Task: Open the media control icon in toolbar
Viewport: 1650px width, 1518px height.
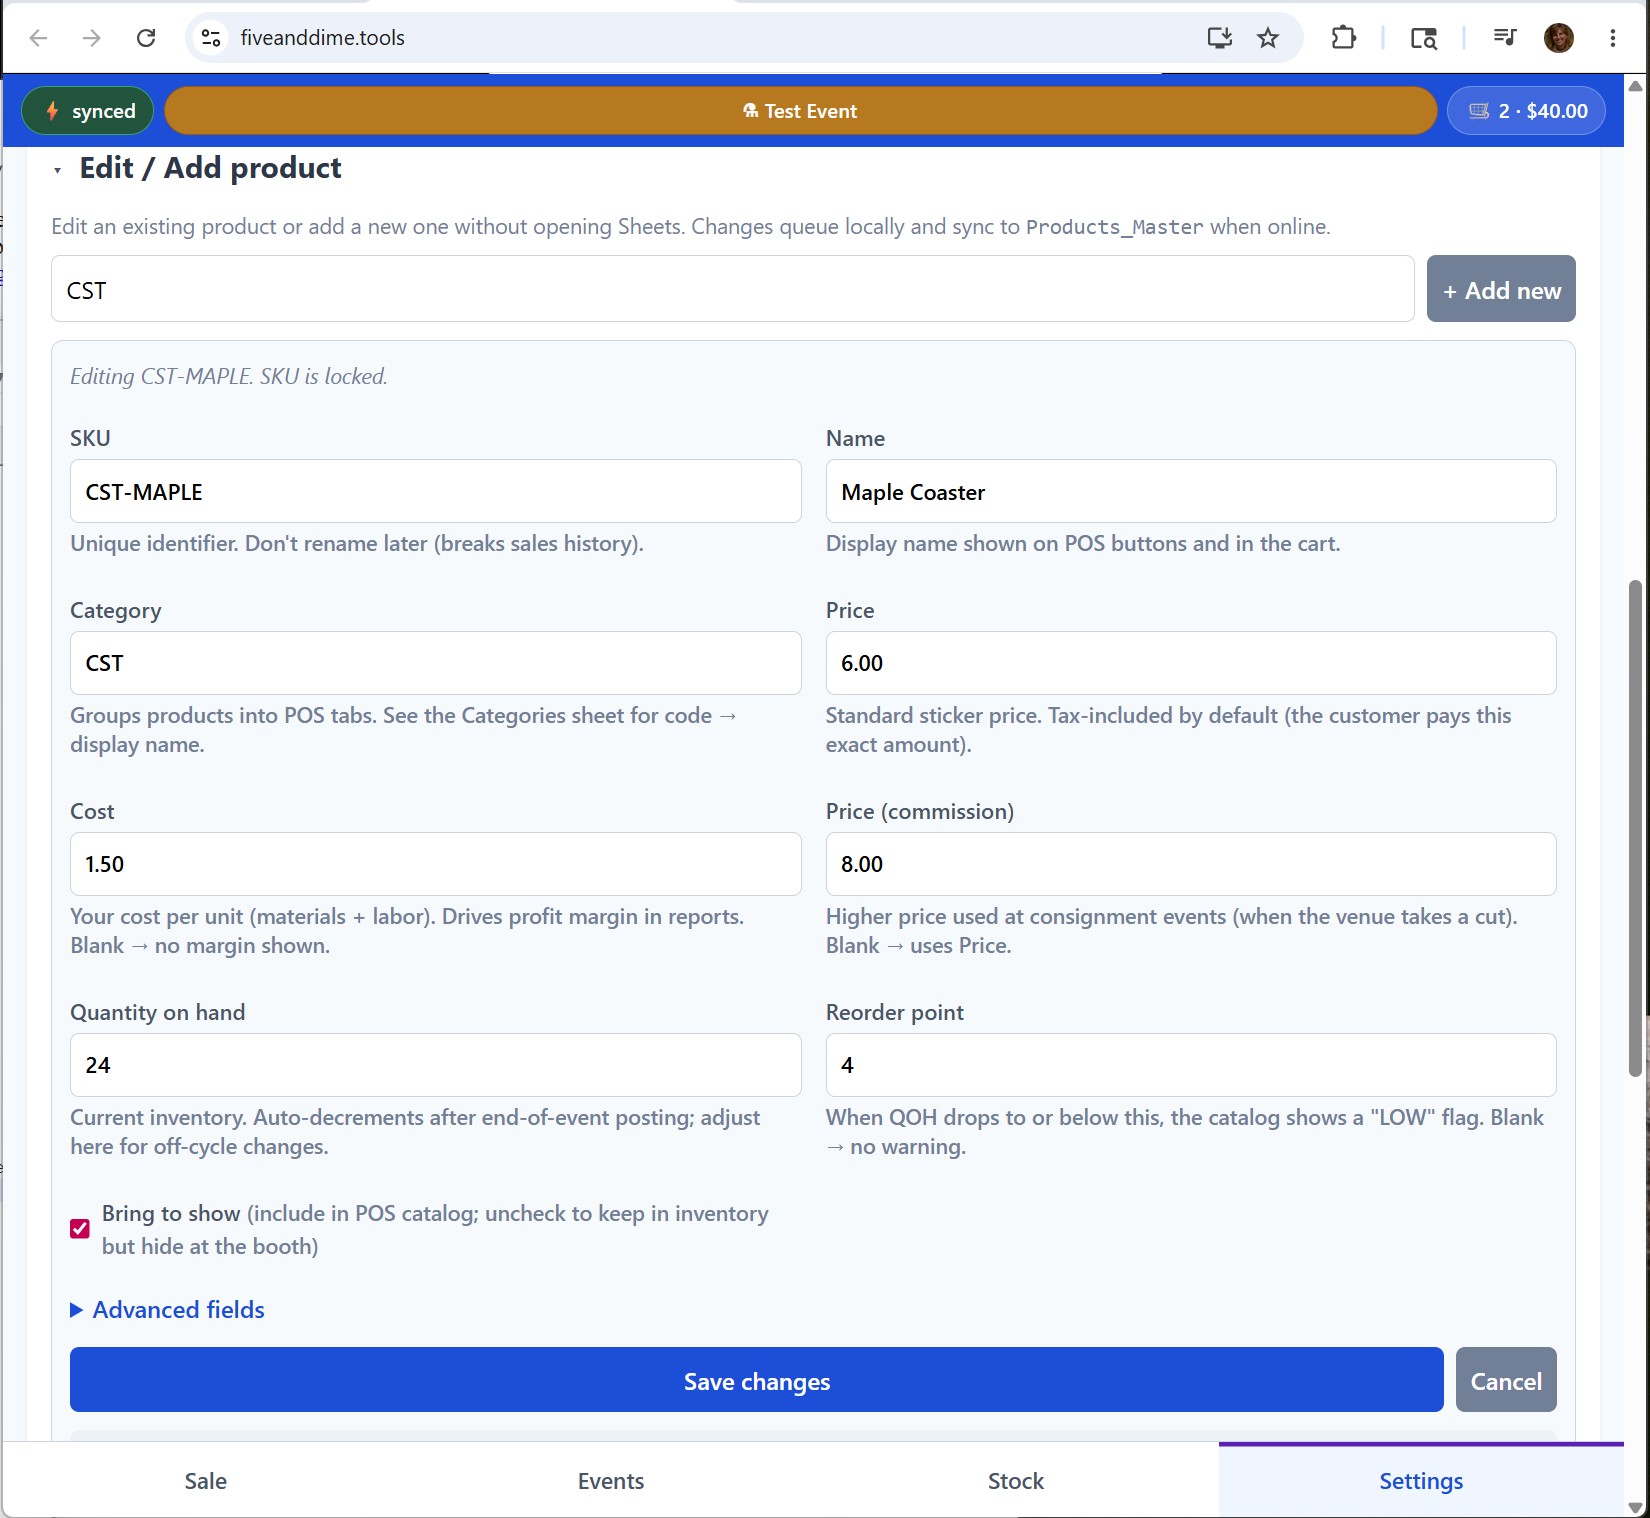Action: tap(1504, 38)
